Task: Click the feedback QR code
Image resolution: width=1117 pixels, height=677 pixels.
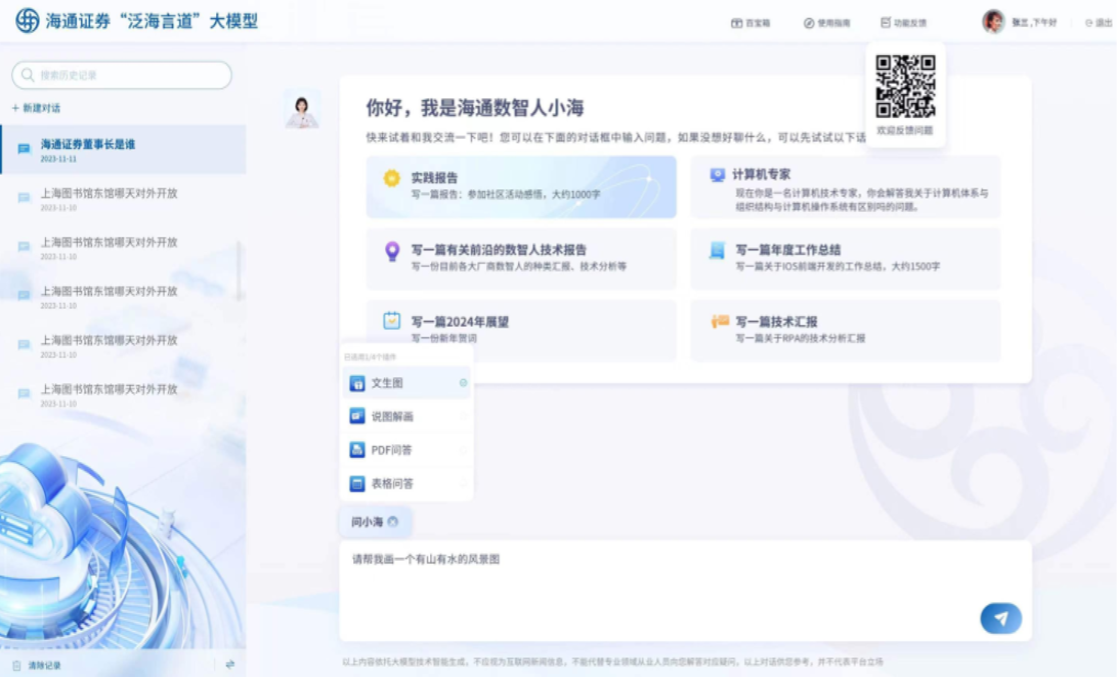Action: coord(905,86)
